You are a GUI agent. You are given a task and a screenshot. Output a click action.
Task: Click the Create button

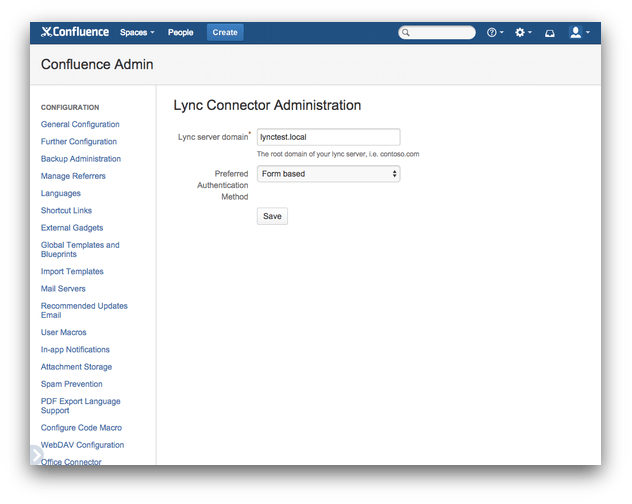click(x=225, y=32)
